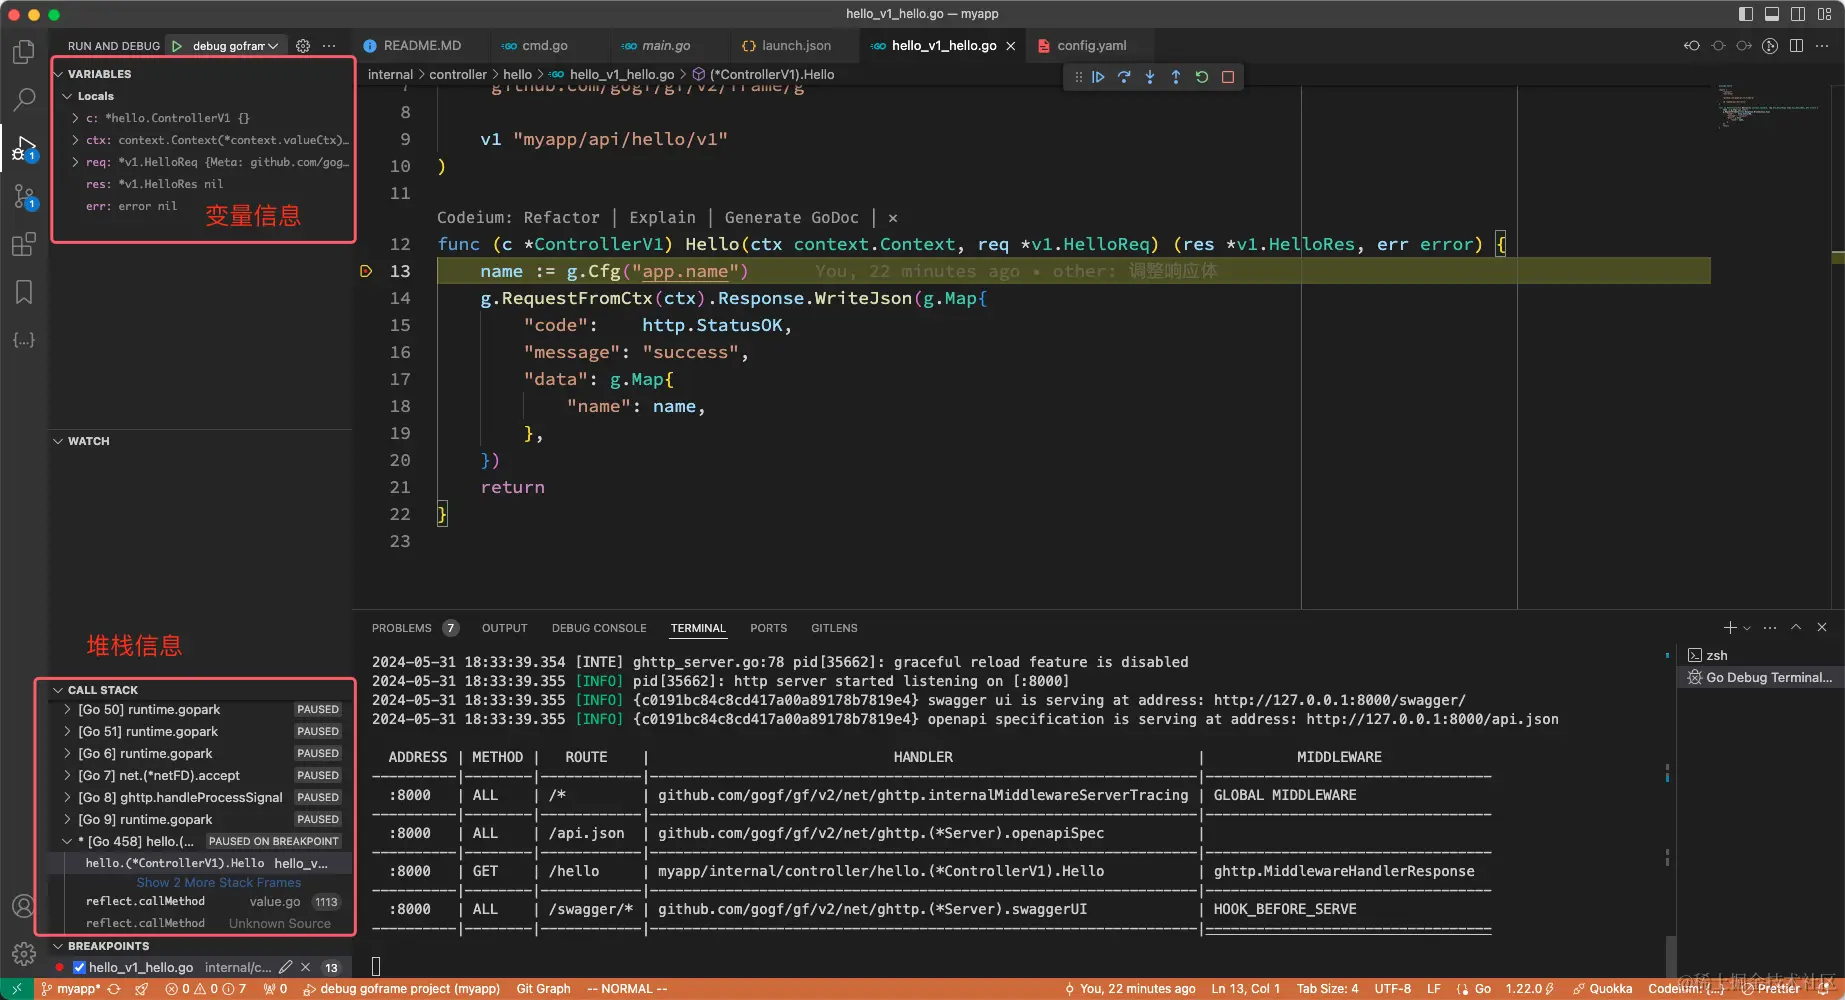Open the PORTS panel tab

point(768,628)
